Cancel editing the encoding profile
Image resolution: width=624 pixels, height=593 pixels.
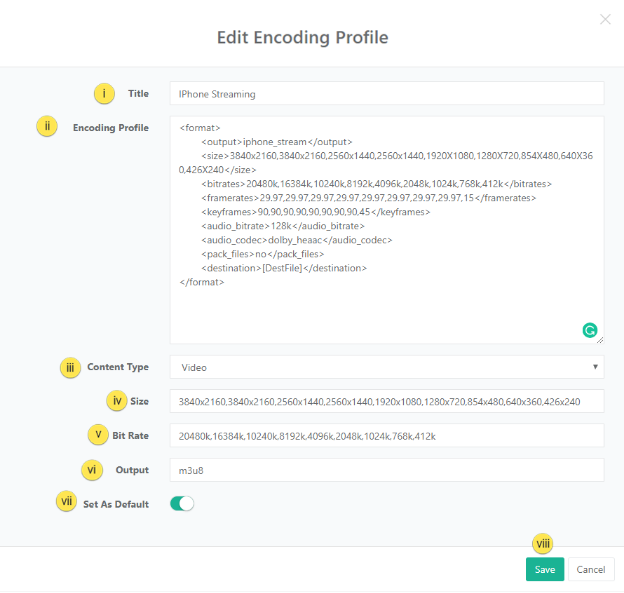(x=590, y=569)
